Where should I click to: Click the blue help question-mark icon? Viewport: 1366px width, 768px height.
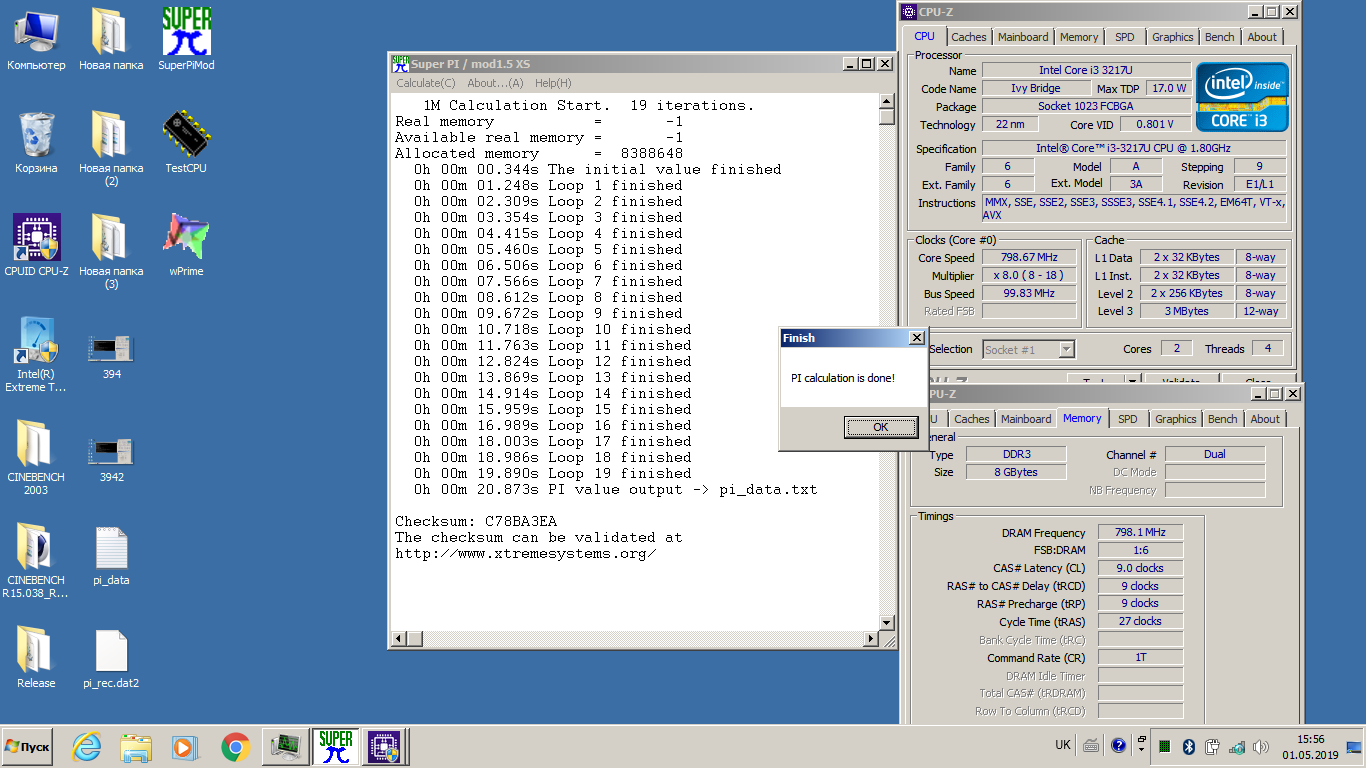[x=1118, y=745]
